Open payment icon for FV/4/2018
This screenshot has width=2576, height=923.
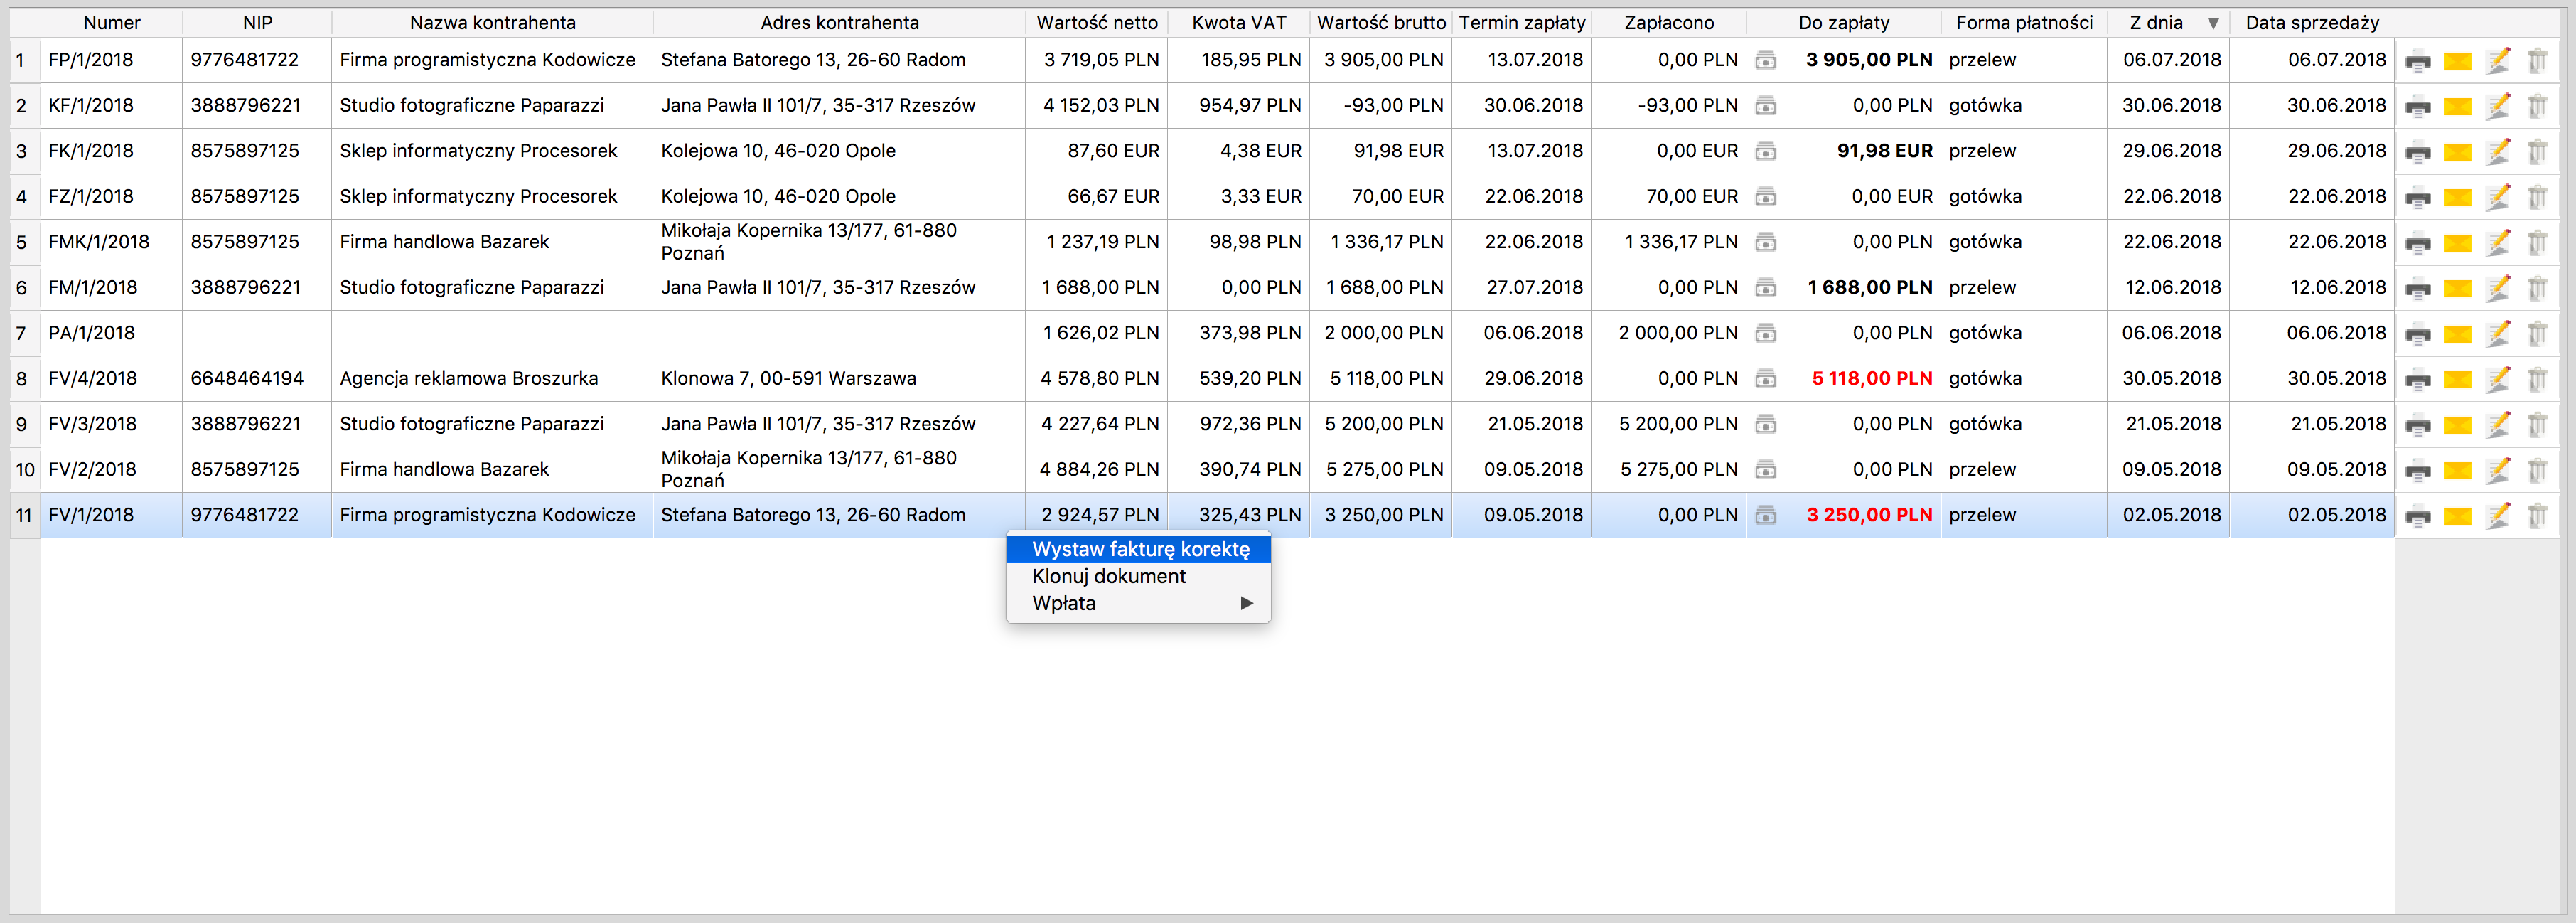pos(1766,379)
